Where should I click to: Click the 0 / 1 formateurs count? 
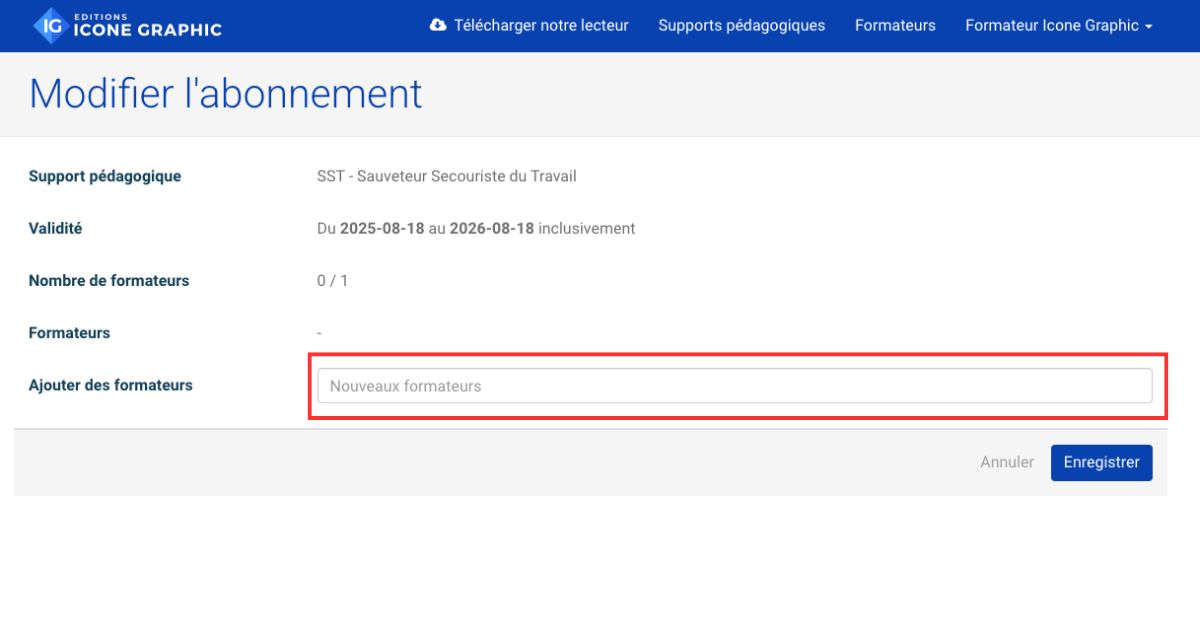tap(332, 281)
